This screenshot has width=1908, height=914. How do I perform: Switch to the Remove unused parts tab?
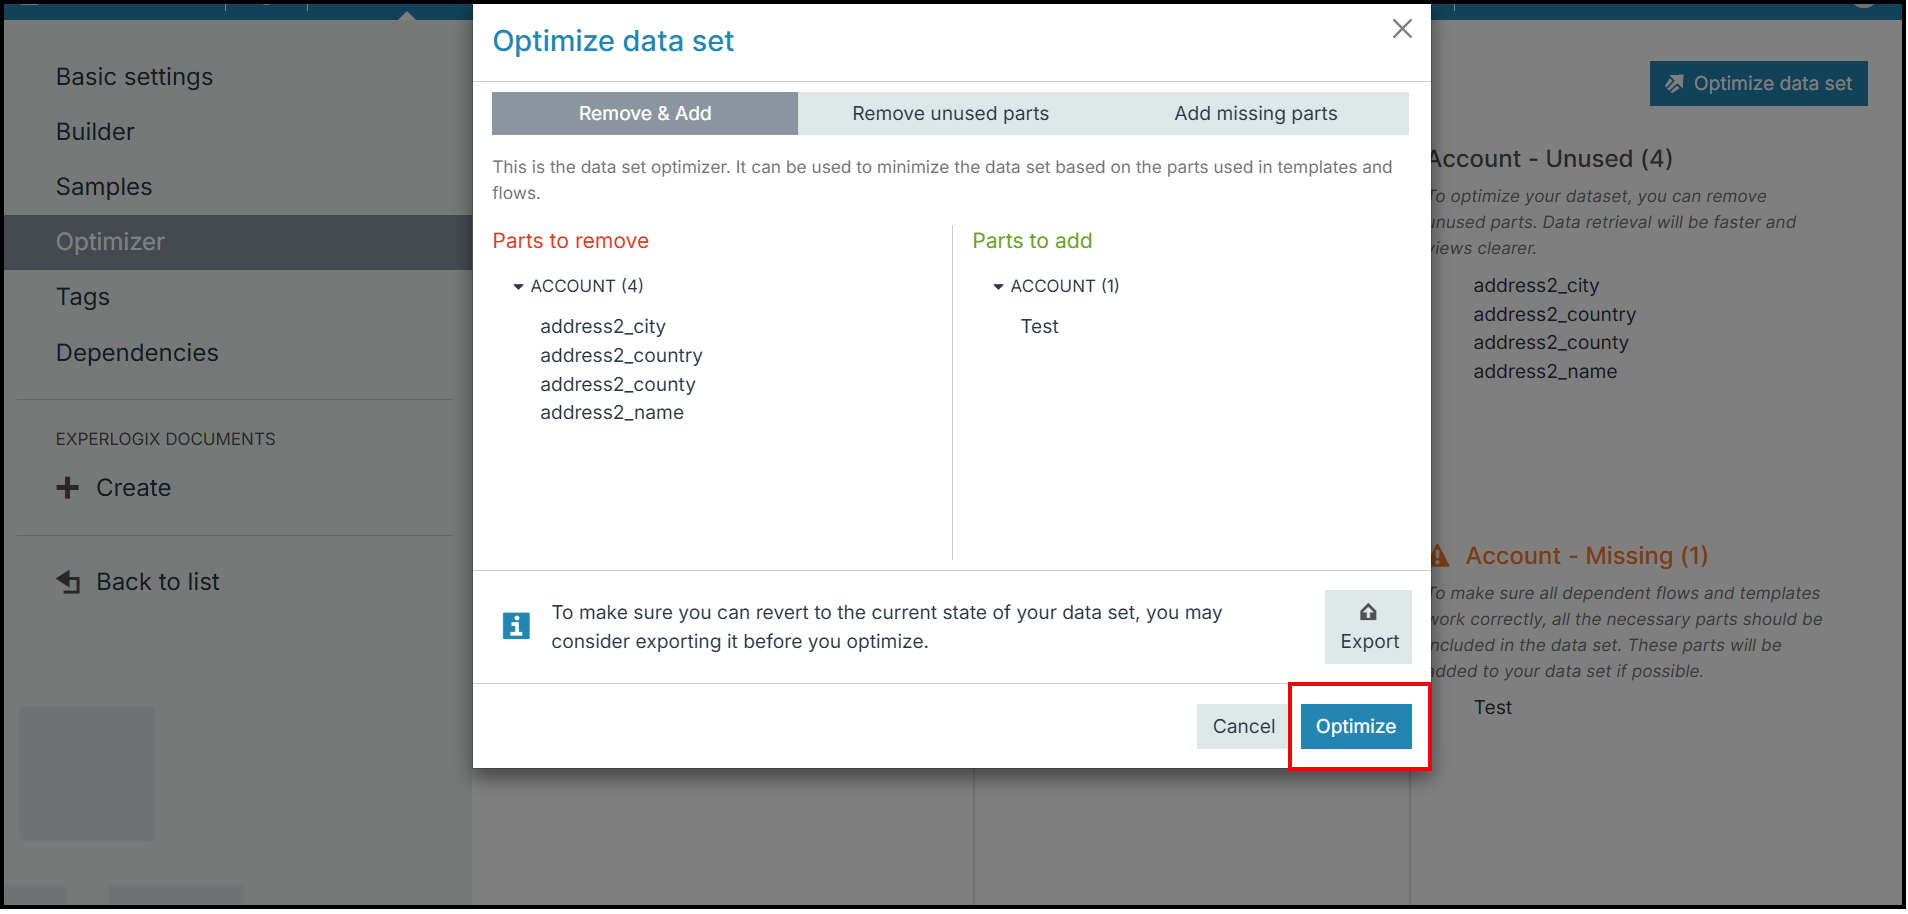[950, 114]
